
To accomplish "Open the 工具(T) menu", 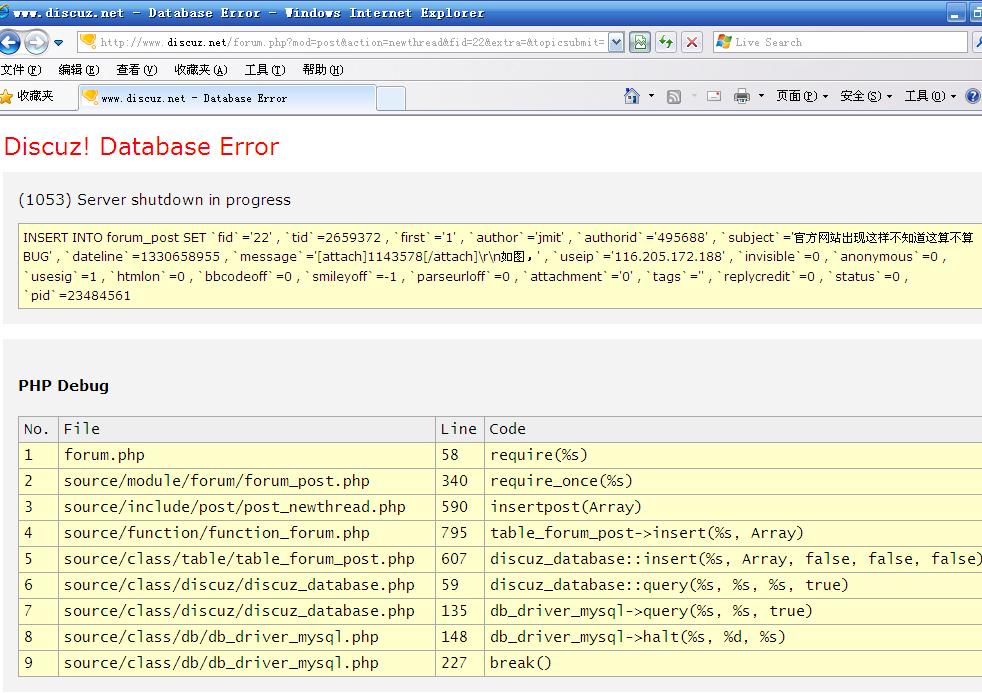I will pos(265,69).
